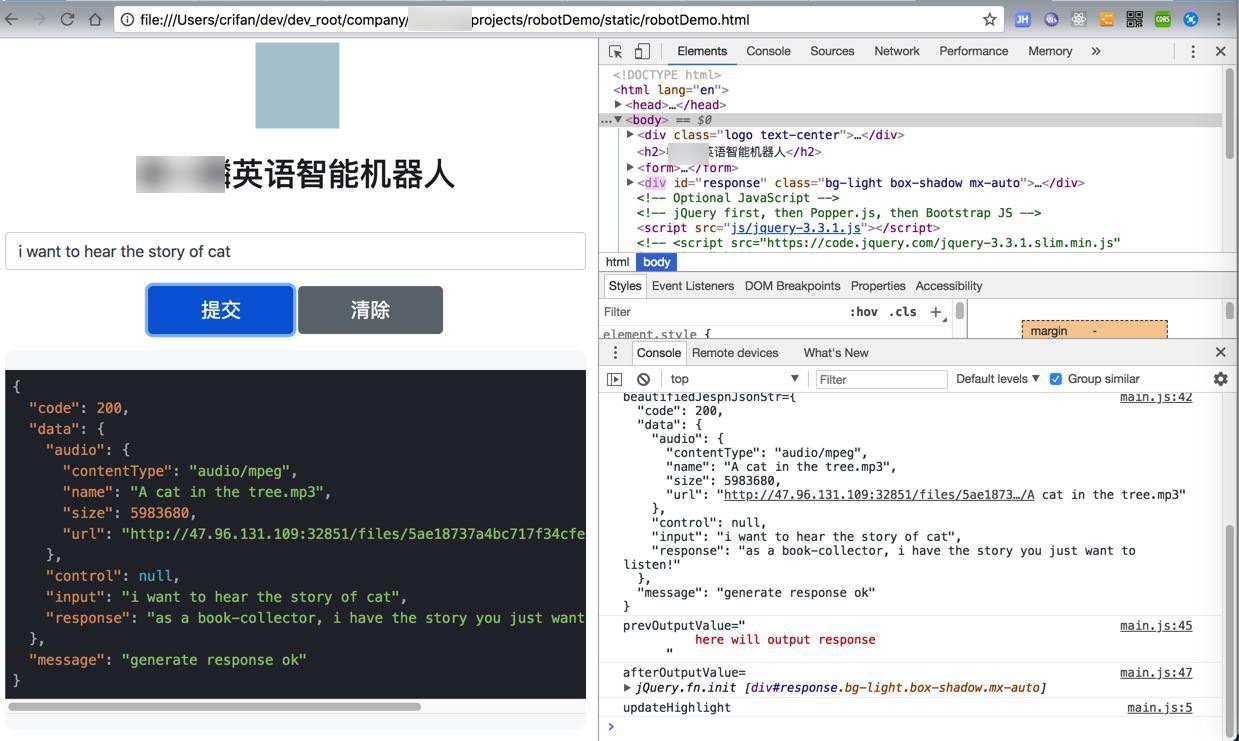The height and width of the screenshot is (741, 1239).
Task: Switch to the Elements tab
Action: pos(702,51)
